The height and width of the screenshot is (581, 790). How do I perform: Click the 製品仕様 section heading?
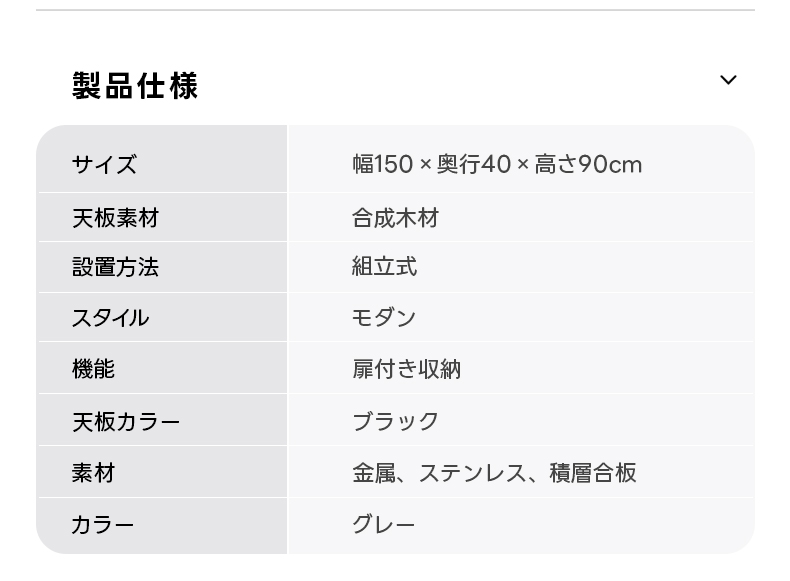pos(135,86)
